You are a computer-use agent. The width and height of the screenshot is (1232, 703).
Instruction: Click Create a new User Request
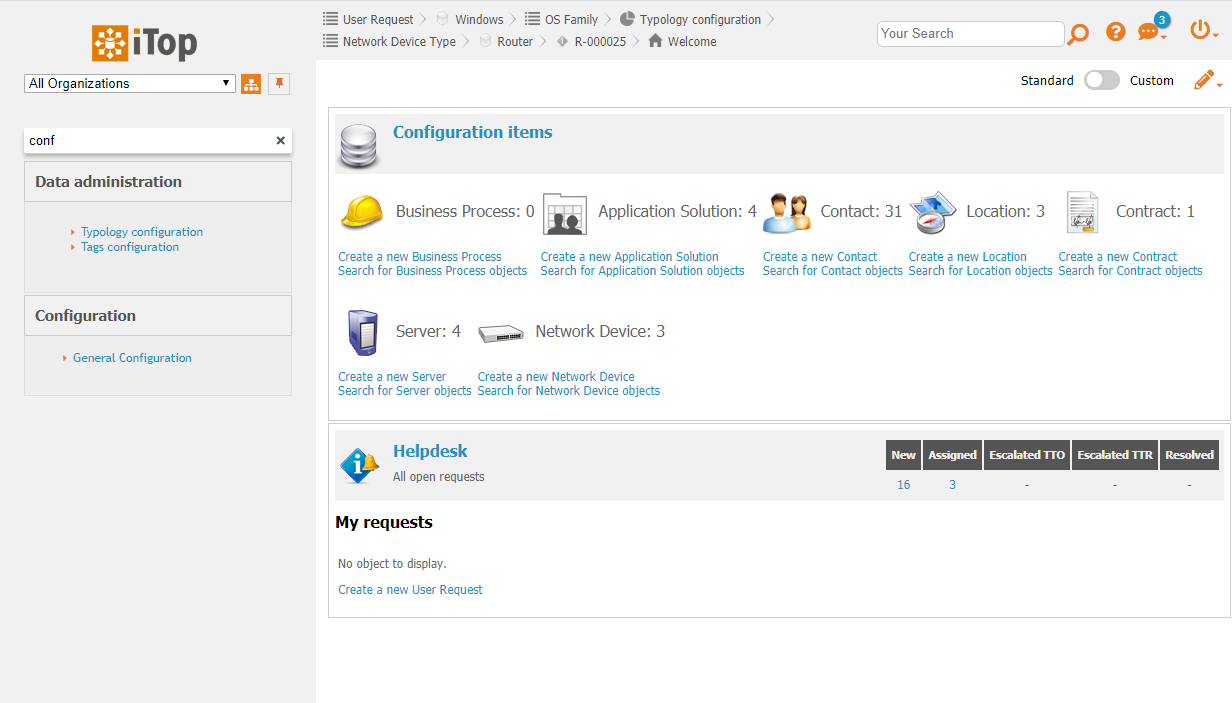[x=410, y=590]
